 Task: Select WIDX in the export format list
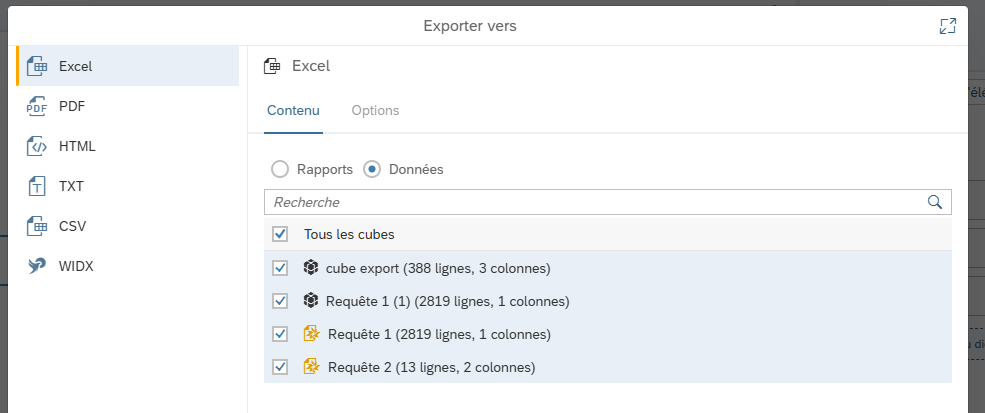coord(128,267)
